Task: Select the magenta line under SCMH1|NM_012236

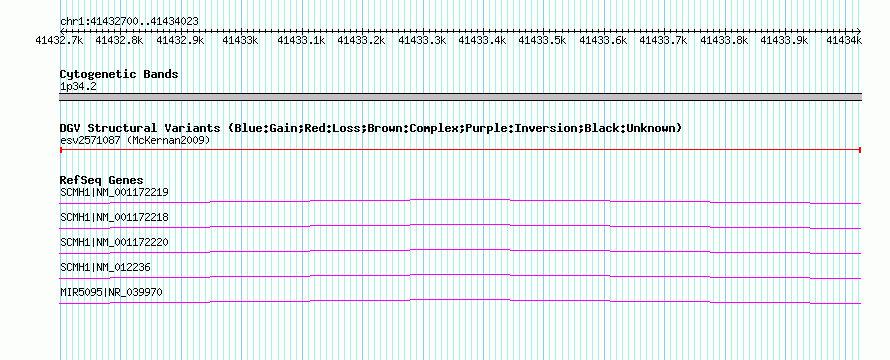Action: point(460,277)
